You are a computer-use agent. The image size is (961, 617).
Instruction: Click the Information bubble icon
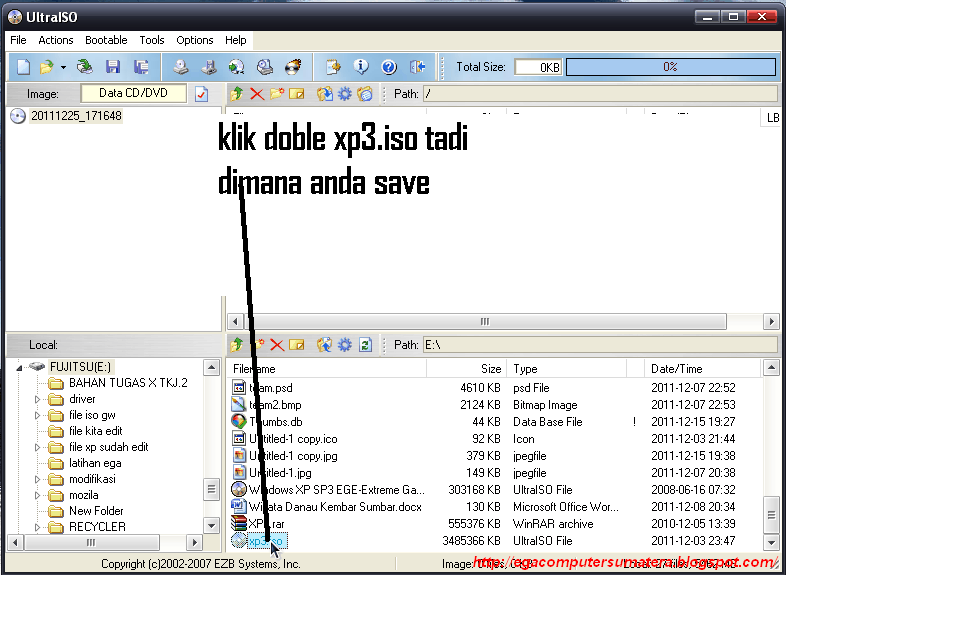(361, 67)
